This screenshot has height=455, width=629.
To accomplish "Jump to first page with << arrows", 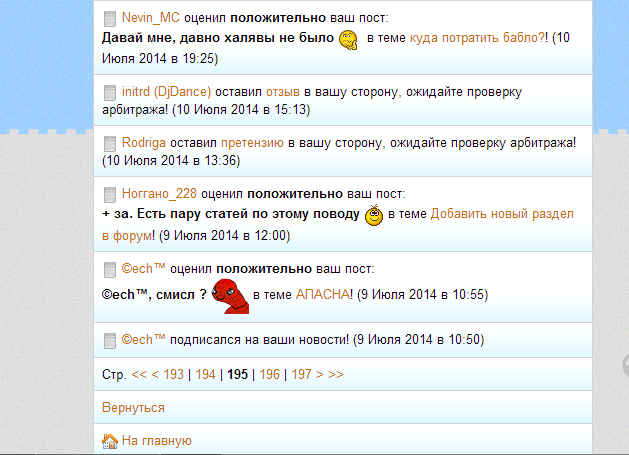I will (x=139, y=374).
